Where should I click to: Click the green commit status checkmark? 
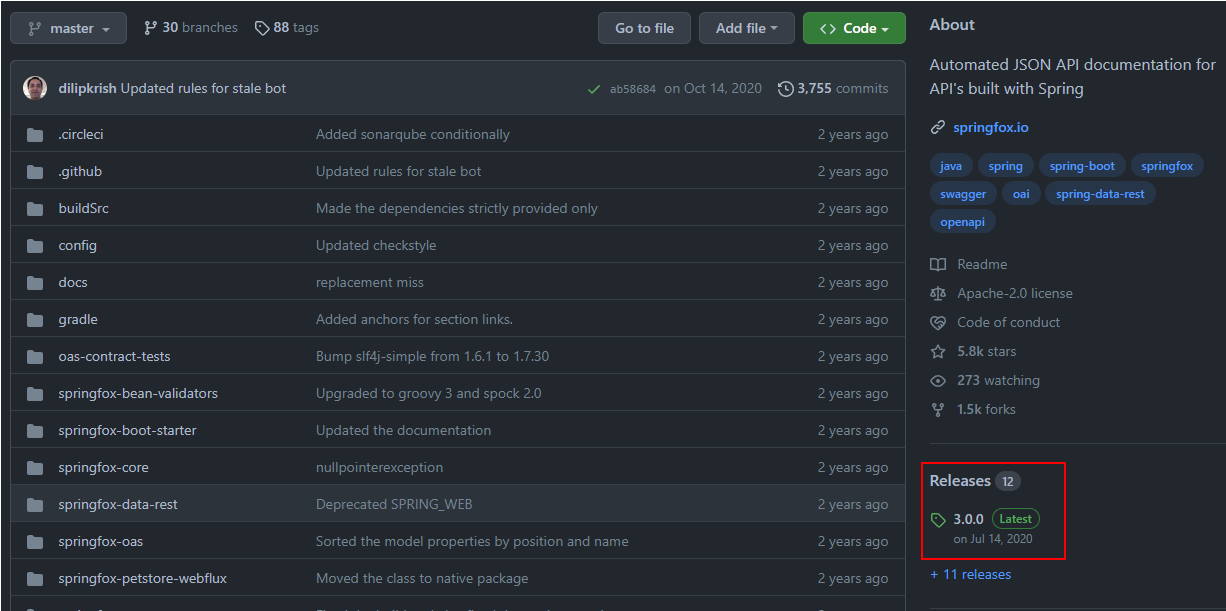pos(595,89)
